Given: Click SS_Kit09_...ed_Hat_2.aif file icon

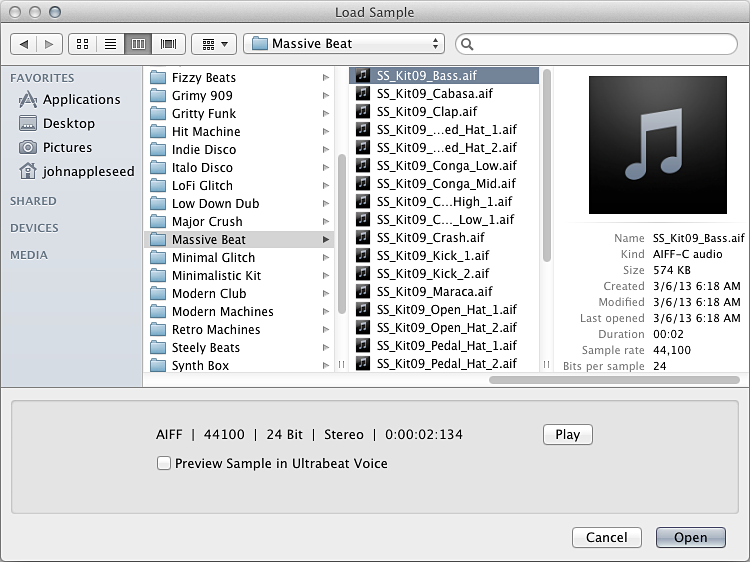Looking at the screenshot, I should pyautogui.click(x=363, y=147).
